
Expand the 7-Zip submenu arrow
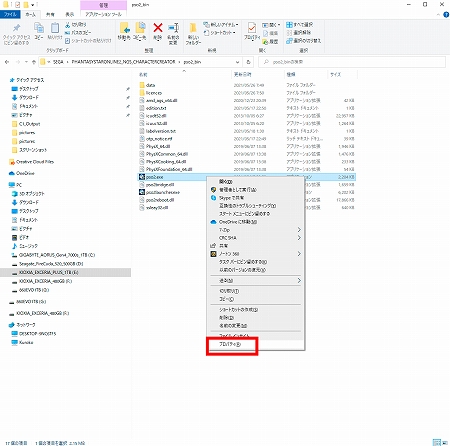pos(299,230)
